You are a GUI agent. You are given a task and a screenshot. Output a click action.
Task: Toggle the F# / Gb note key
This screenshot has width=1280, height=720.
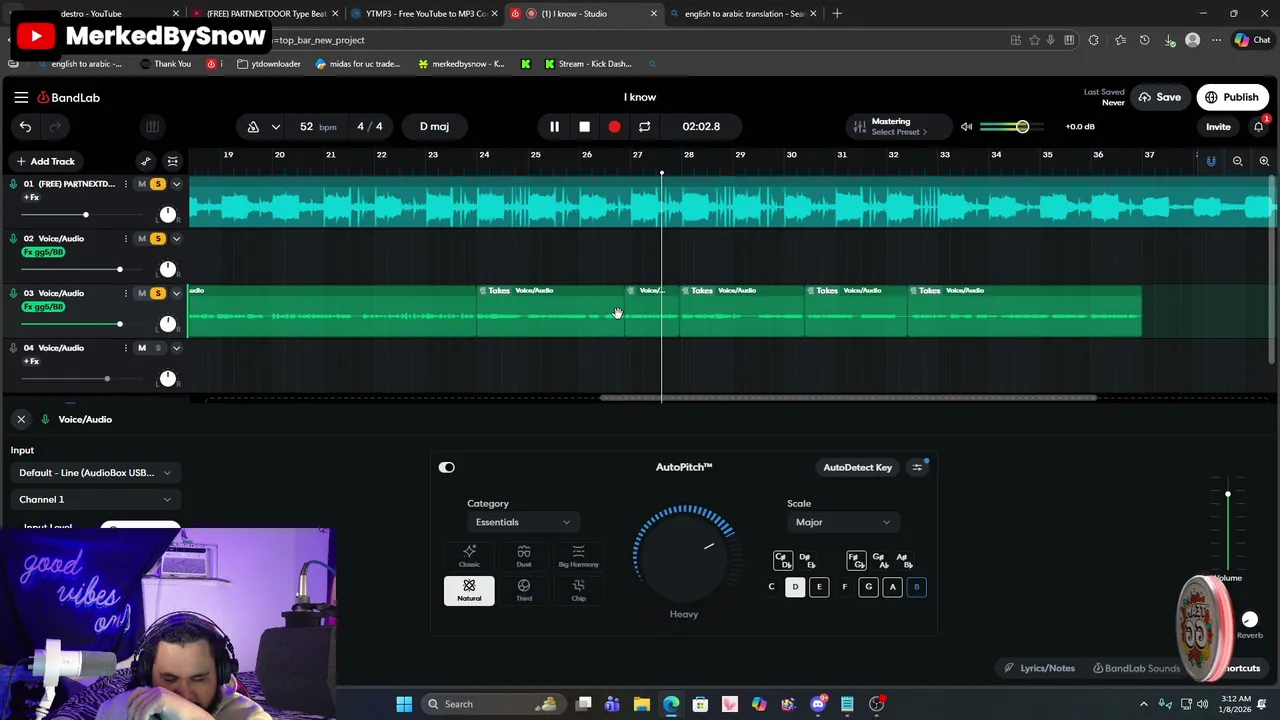click(x=856, y=560)
